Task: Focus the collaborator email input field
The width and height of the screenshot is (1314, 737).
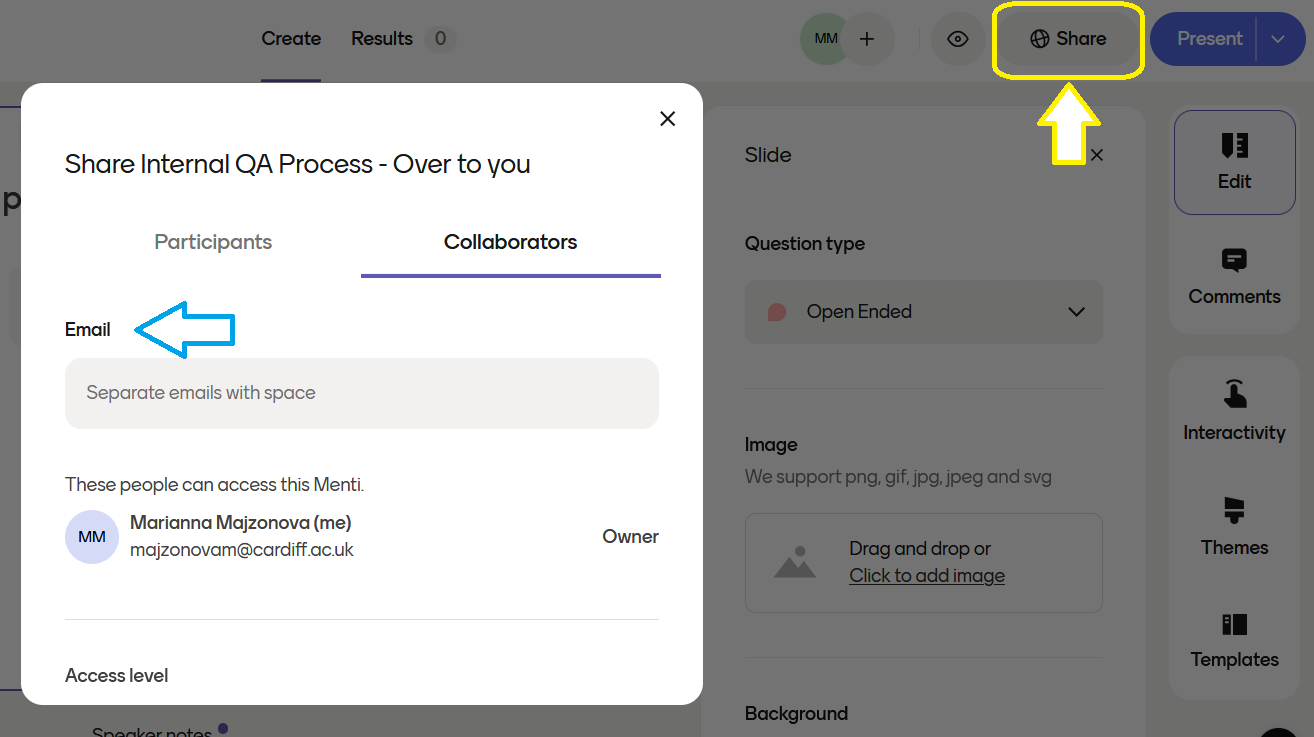Action: point(362,393)
